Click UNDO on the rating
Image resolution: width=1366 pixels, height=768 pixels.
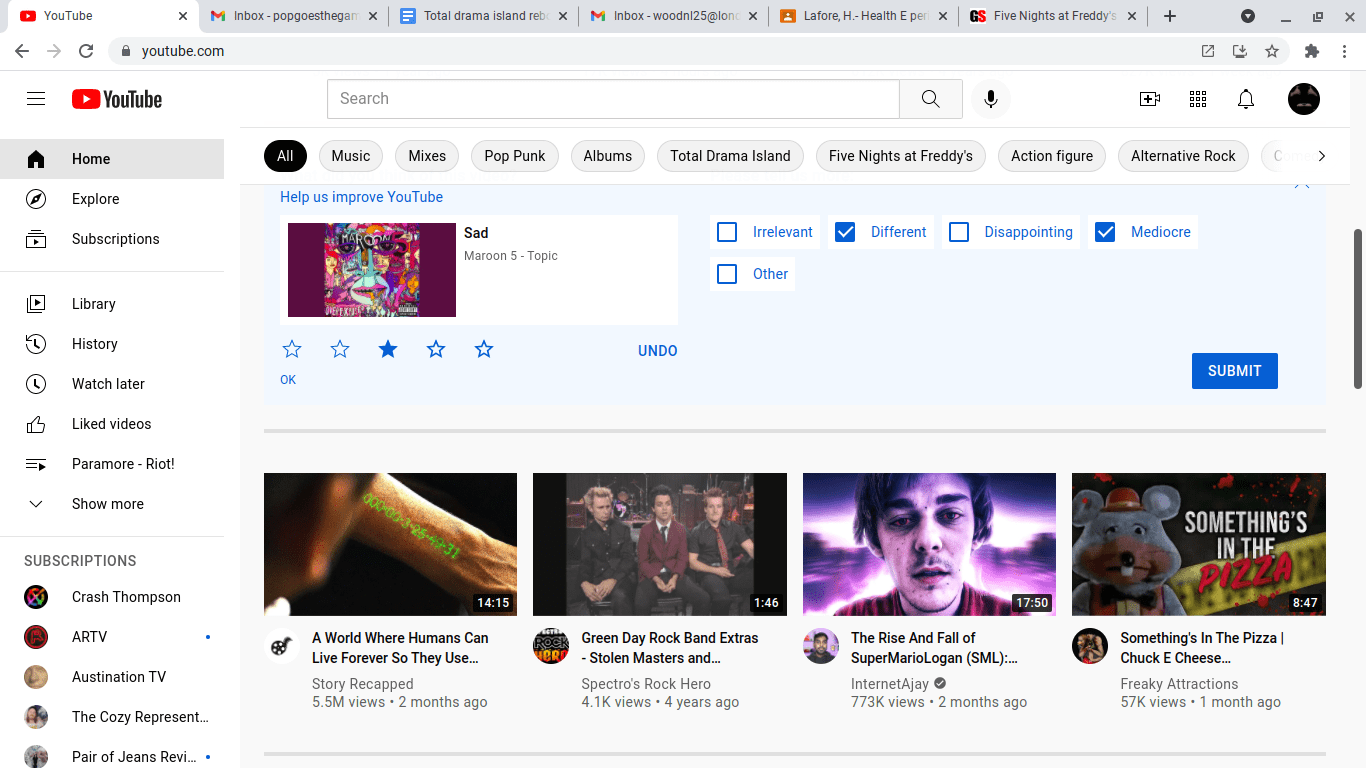click(x=658, y=351)
